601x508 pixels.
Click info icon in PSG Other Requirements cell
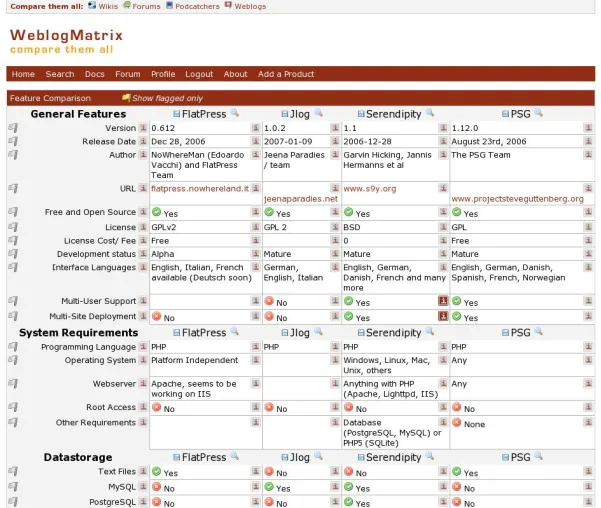[x=588, y=422]
